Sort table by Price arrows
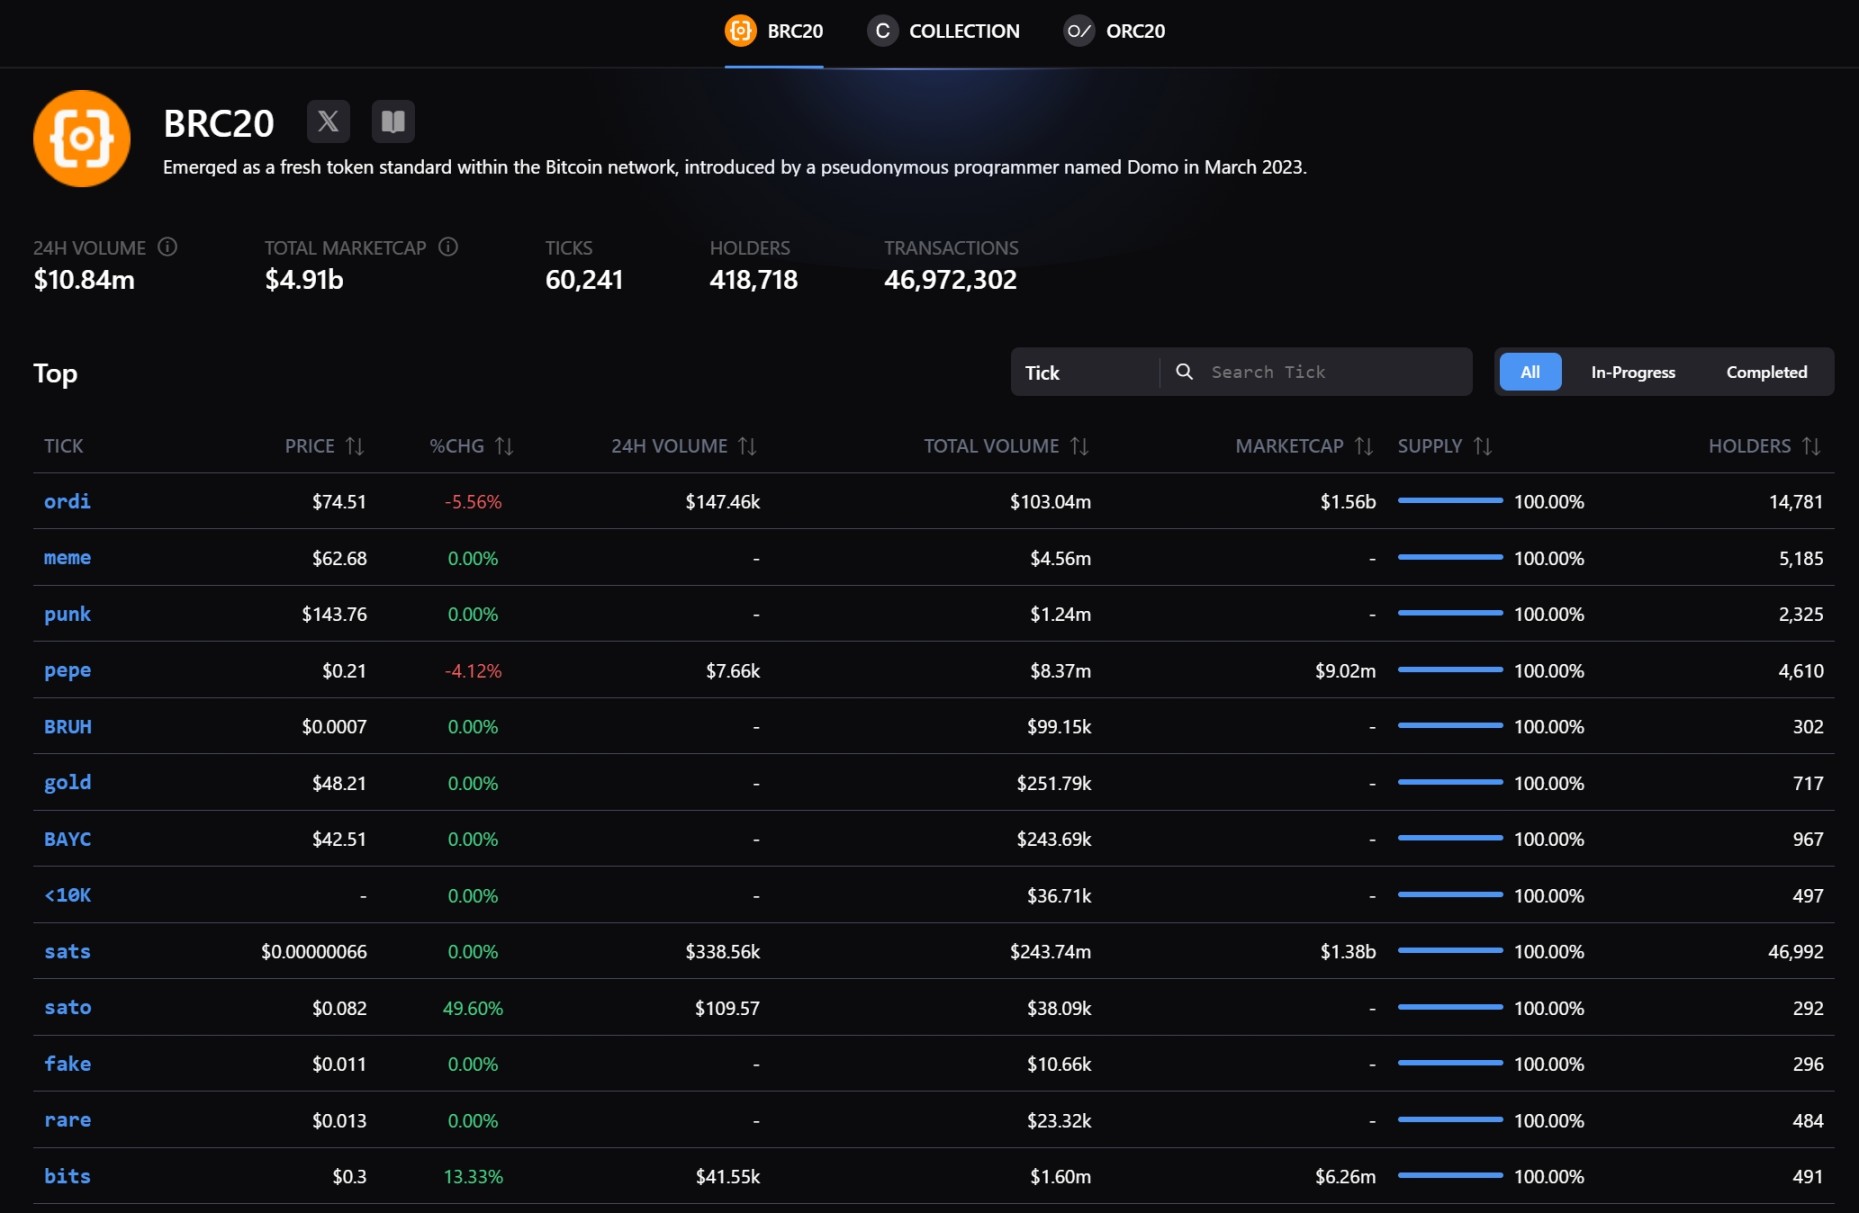The image size is (1859, 1213). (x=355, y=446)
